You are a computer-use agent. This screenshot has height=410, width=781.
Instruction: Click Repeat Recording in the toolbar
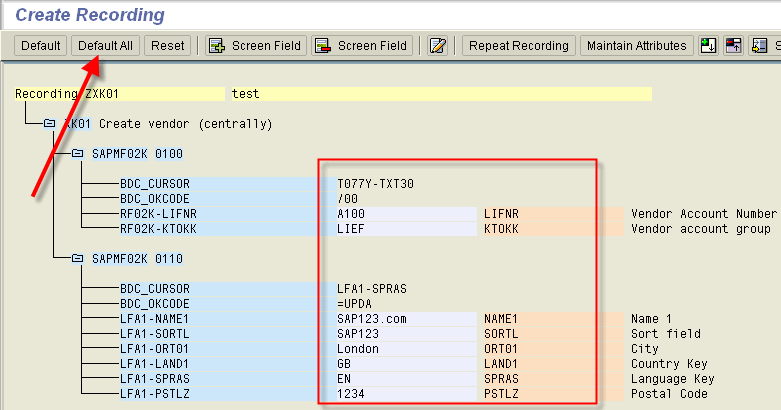tap(518, 46)
